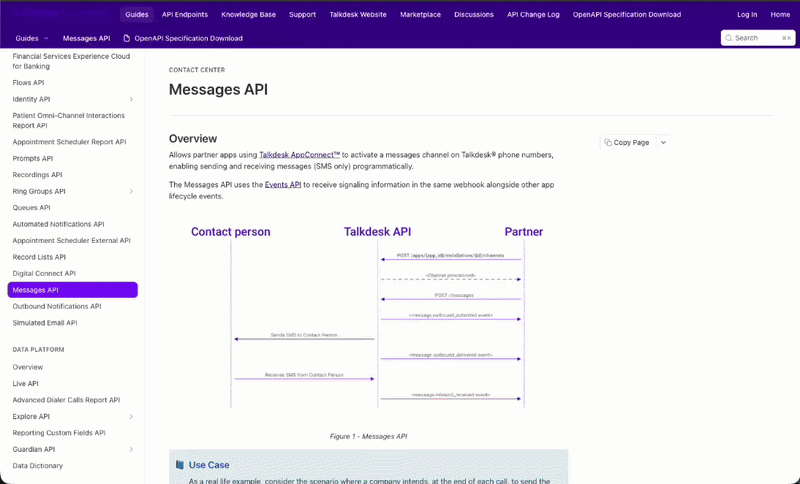This screenshot has height=484, width=800.
Task: Expand the Ring Groups API chevron
Action: pos(131,191)
